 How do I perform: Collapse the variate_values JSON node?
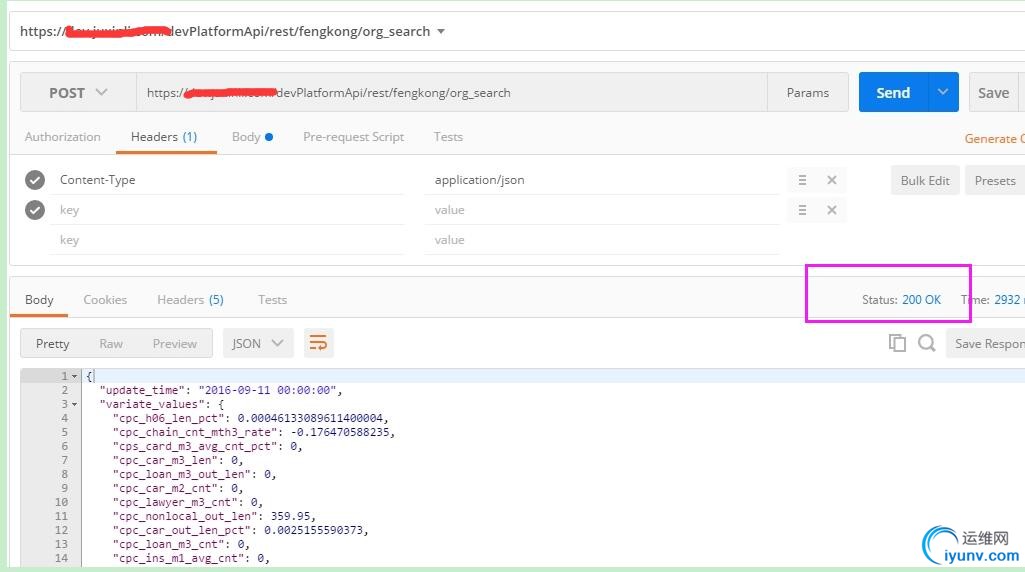[x=74, y=404]
